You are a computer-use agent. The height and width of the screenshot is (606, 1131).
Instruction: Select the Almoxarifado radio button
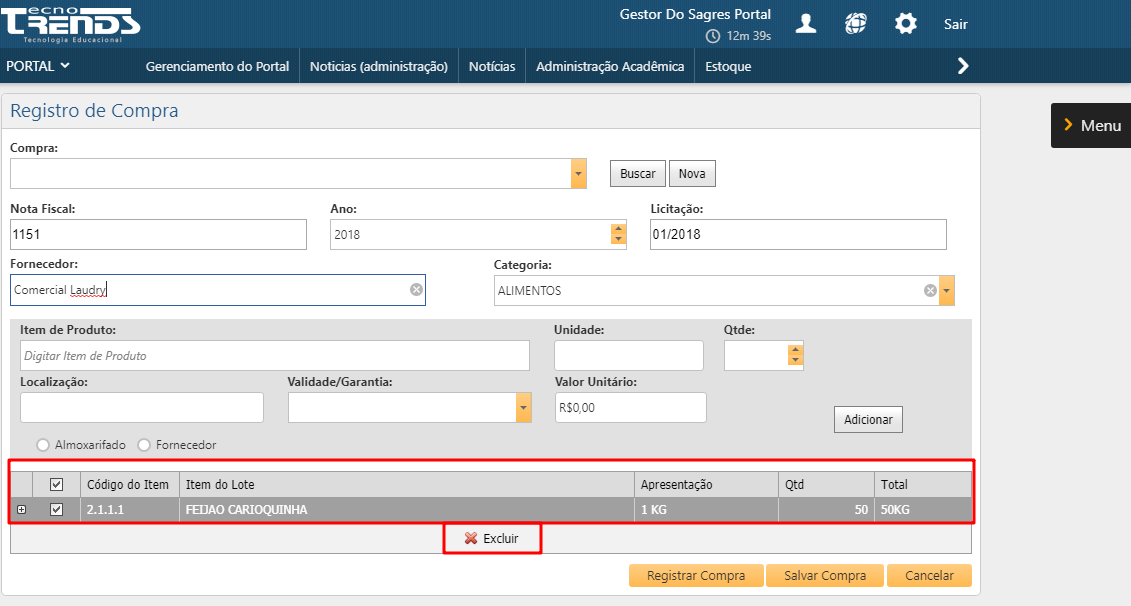click(43, 445)
